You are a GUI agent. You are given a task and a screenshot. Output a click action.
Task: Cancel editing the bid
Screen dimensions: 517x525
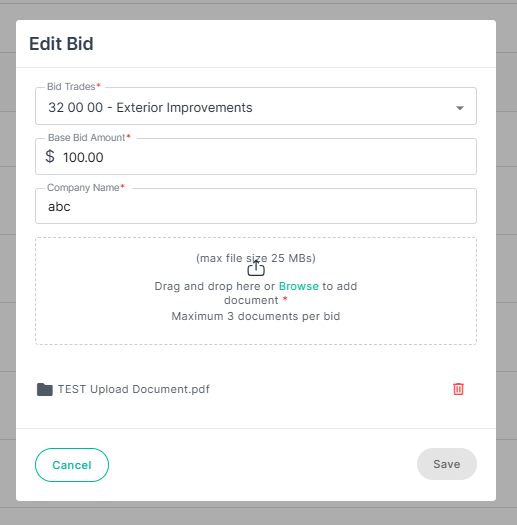click(x=72, y=465)
